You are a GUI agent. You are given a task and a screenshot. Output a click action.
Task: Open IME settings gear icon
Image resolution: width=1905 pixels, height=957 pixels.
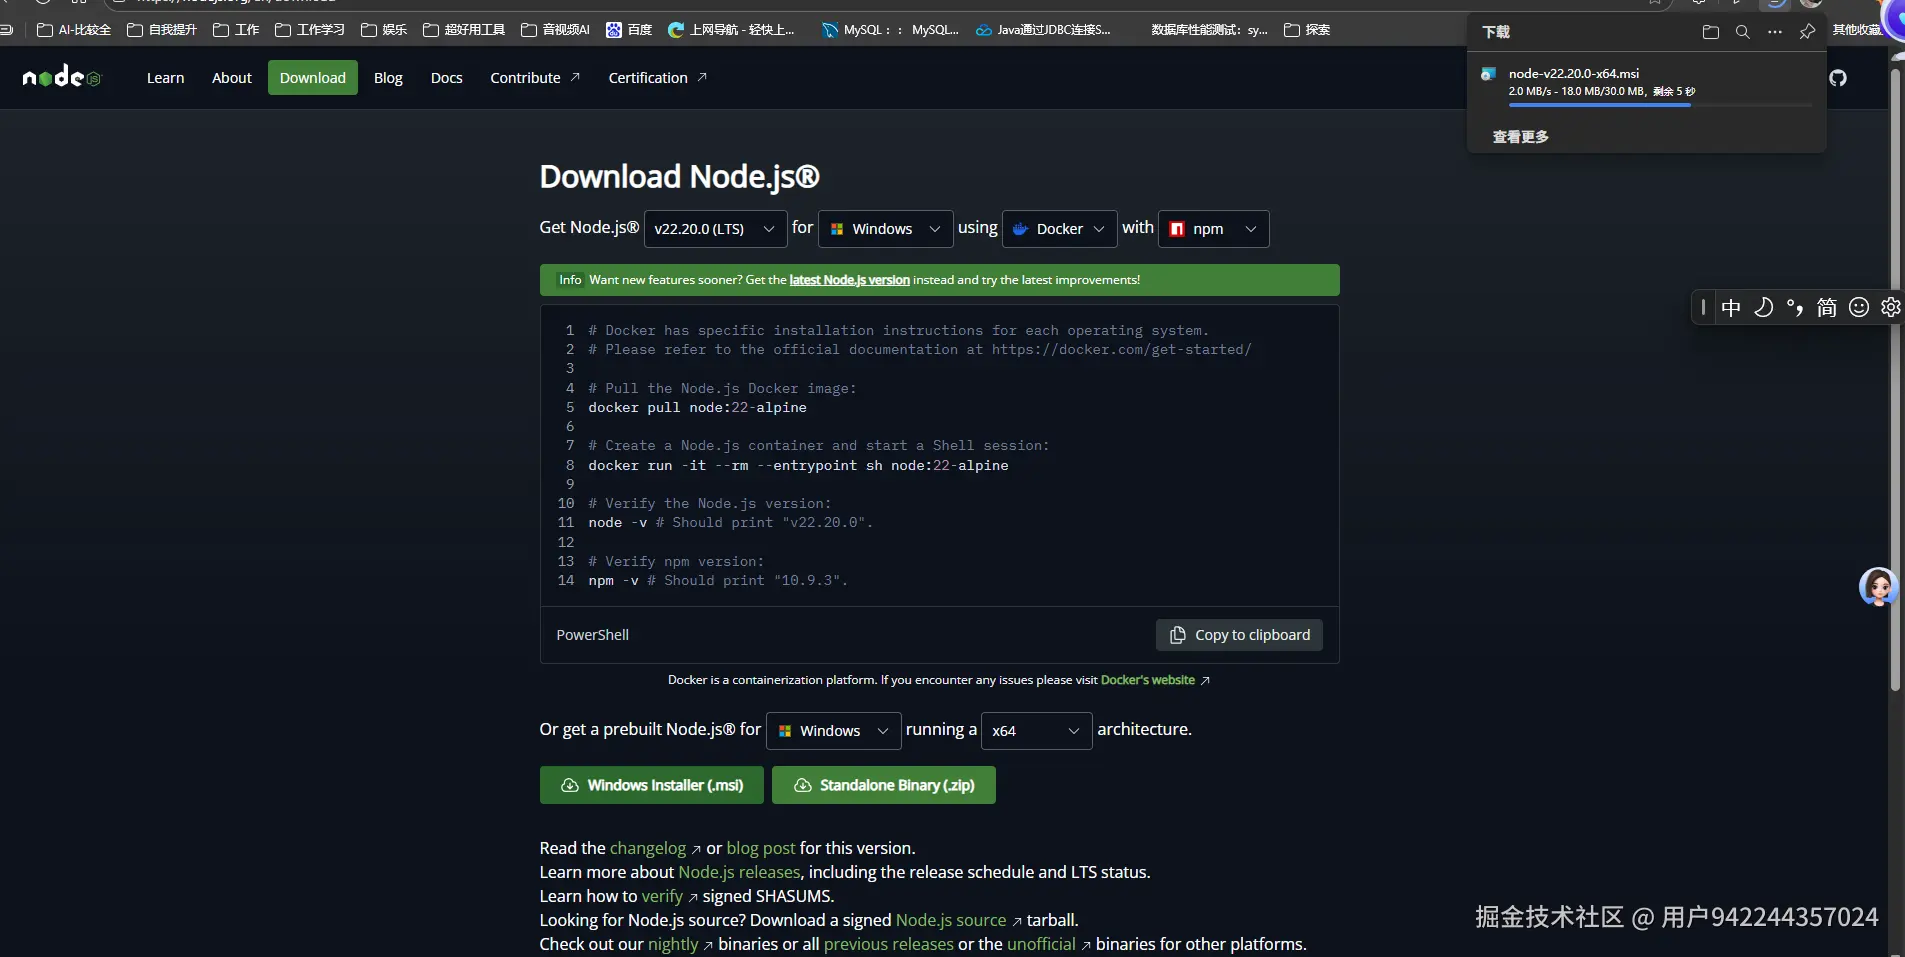coord(1891,308)
